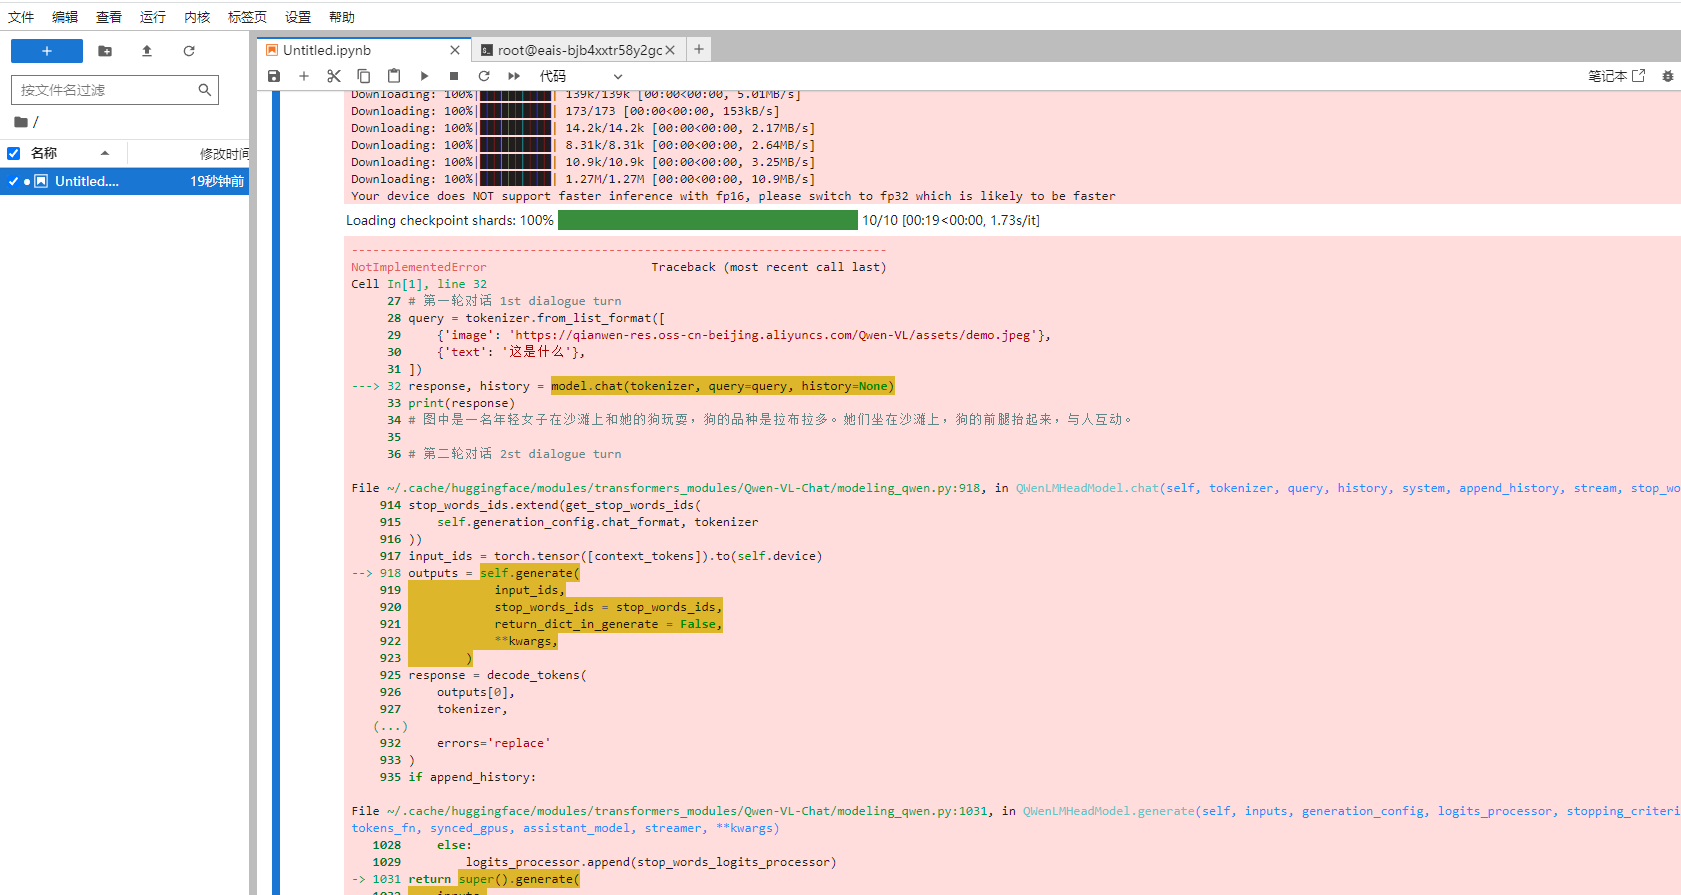Click the NotImplementedError text
The image size is (1681, 895).
(418, 267)
